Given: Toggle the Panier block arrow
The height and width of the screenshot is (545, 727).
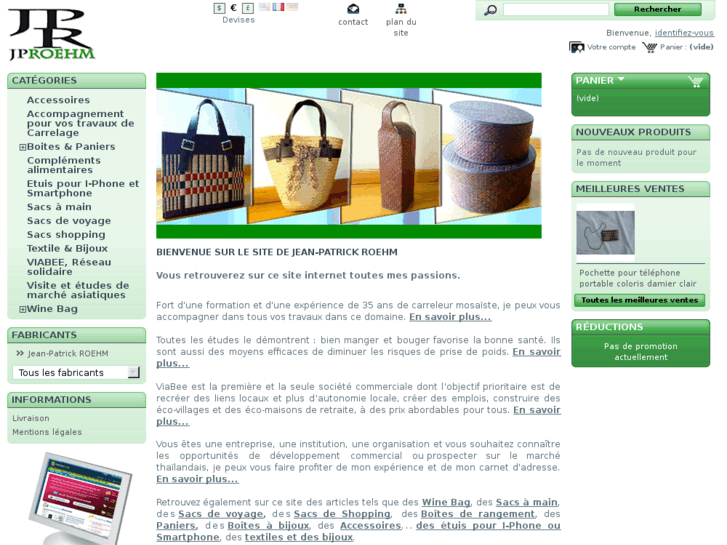Looking at the screenshot, I should click(621, 79).
